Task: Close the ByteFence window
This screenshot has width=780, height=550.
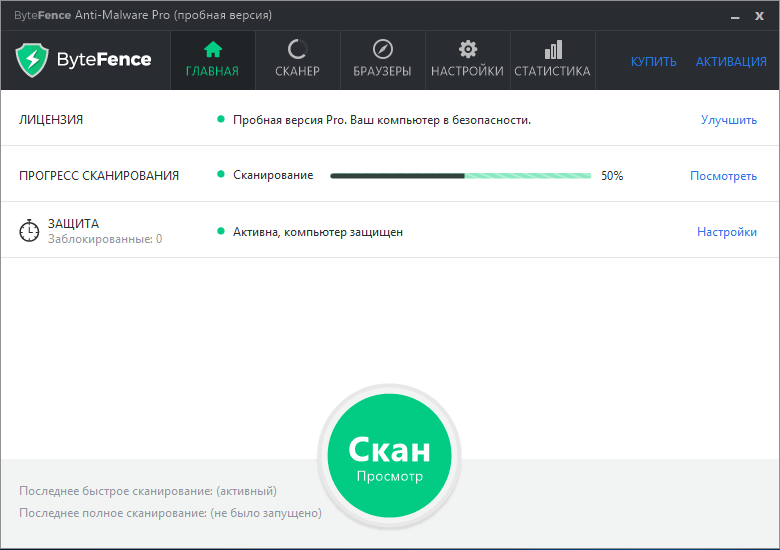Action: click(759, 16)
